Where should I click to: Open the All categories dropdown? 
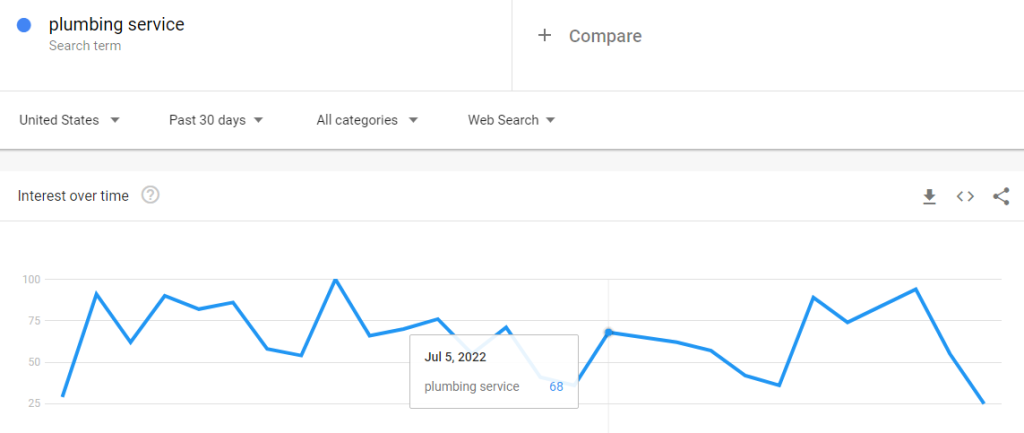[x=367, y=120]
